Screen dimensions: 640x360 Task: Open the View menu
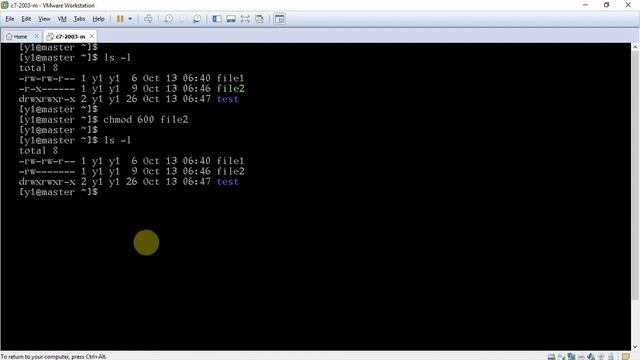[x=44, y=19]
